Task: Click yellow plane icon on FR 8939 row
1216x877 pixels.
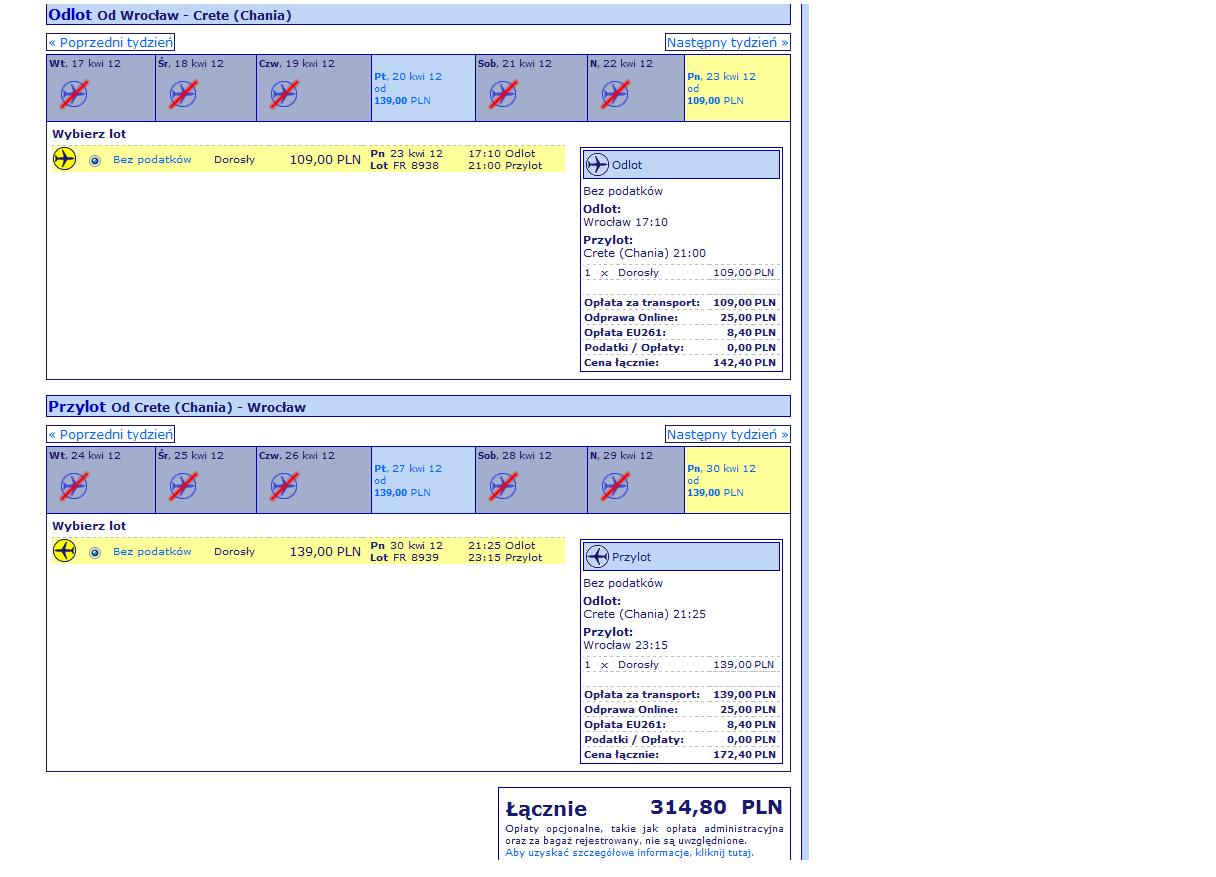Action: 65,551
